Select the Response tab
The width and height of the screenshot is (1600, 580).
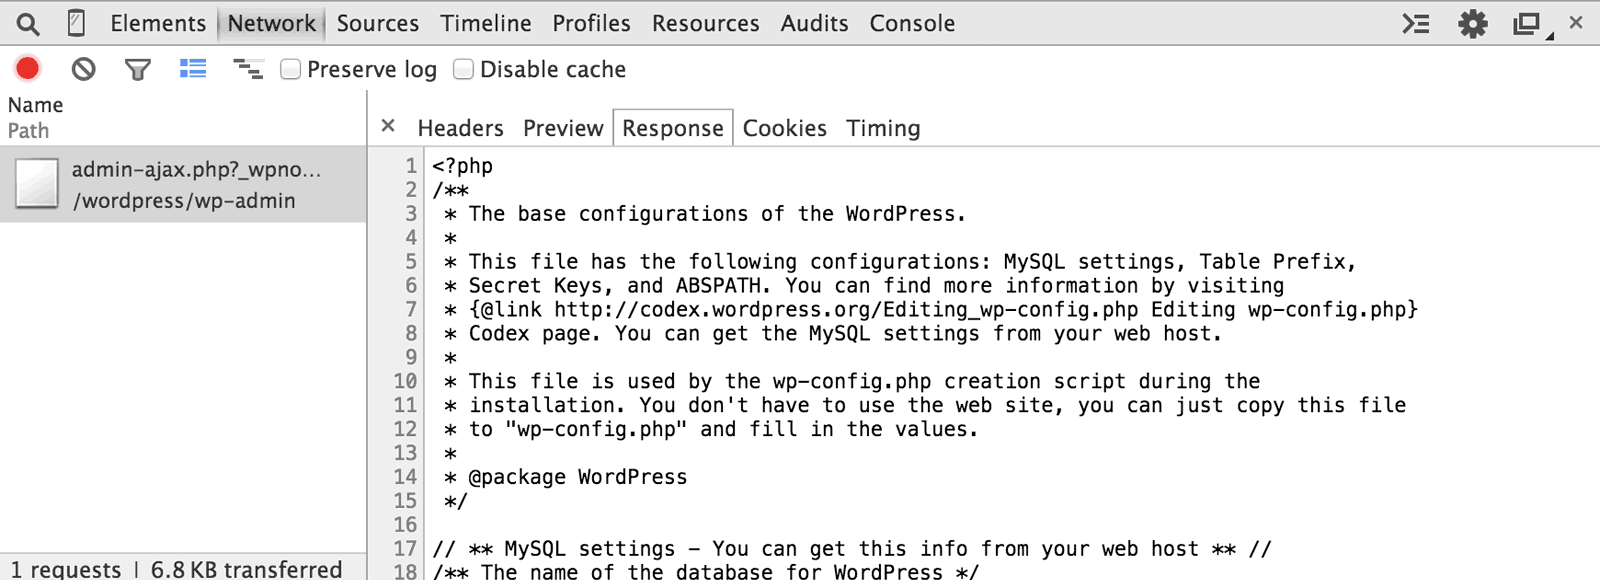[673, 128]
